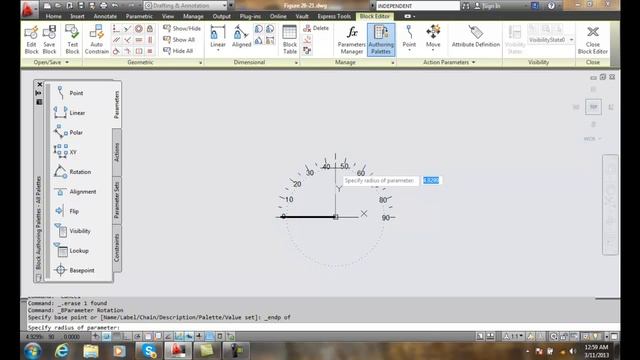This screenshot has width=640, height=360.
Task: Switch to the Parameters palette tab
Action: tap(117, 104)
